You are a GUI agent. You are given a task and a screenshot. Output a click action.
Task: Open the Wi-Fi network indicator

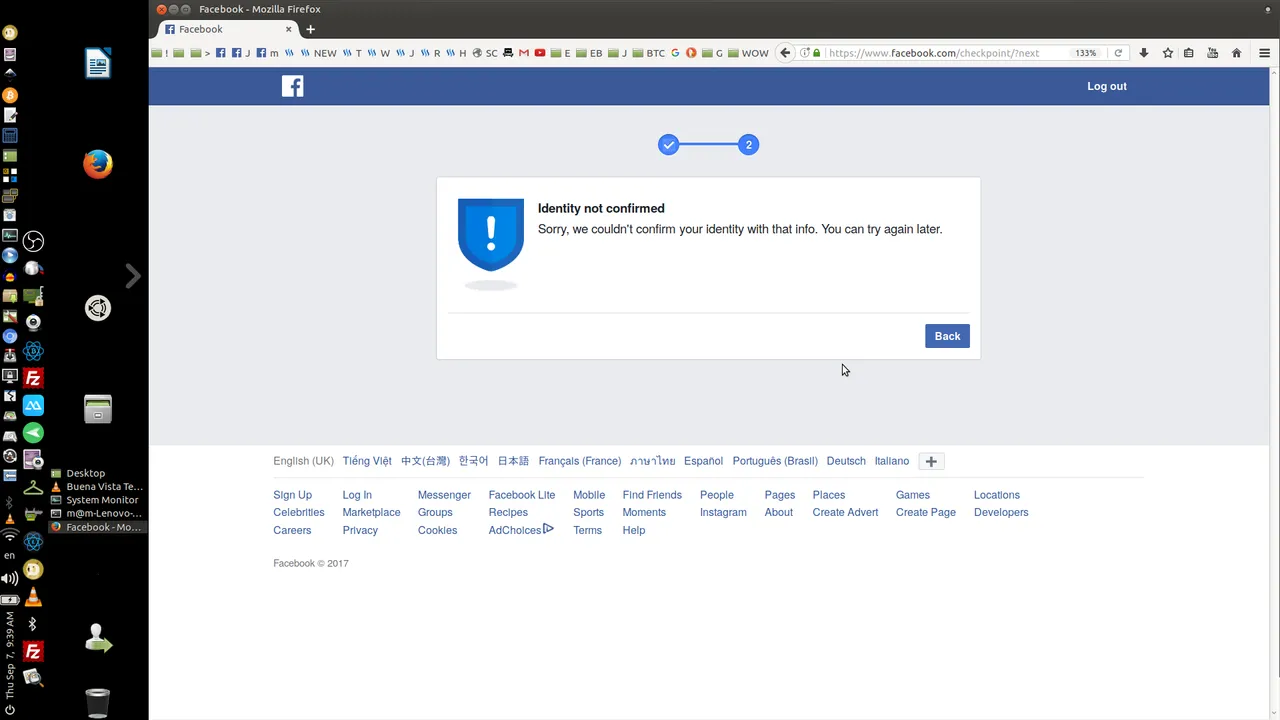tap(10, 537)
